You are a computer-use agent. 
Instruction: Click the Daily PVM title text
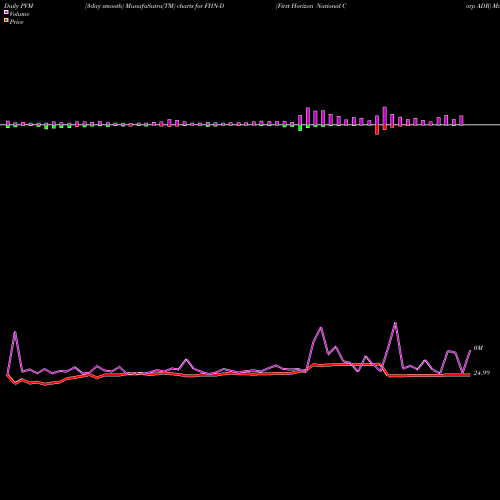(18, 6)
